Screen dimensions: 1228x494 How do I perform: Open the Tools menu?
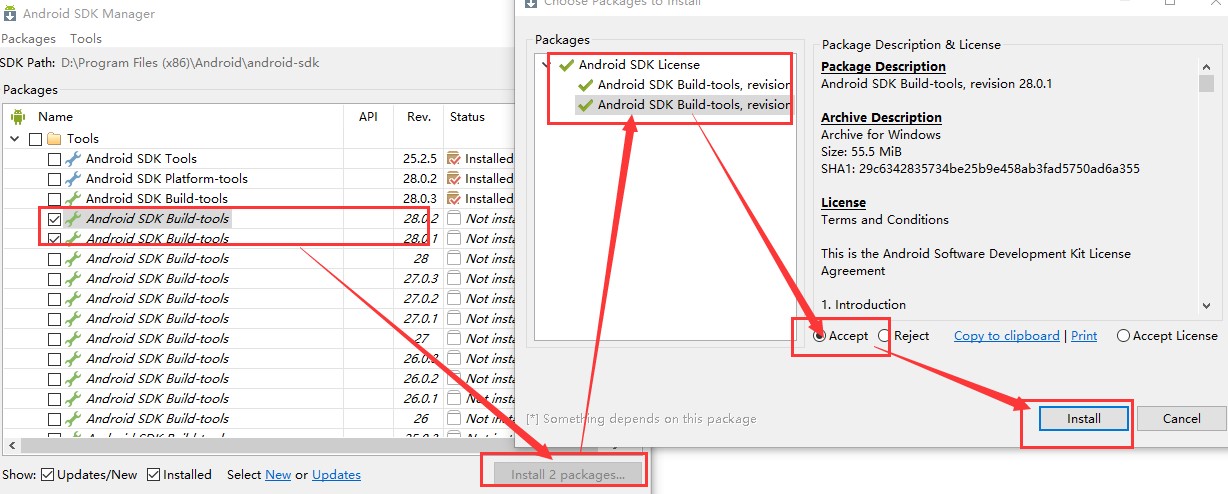click(x=86, y=38)
